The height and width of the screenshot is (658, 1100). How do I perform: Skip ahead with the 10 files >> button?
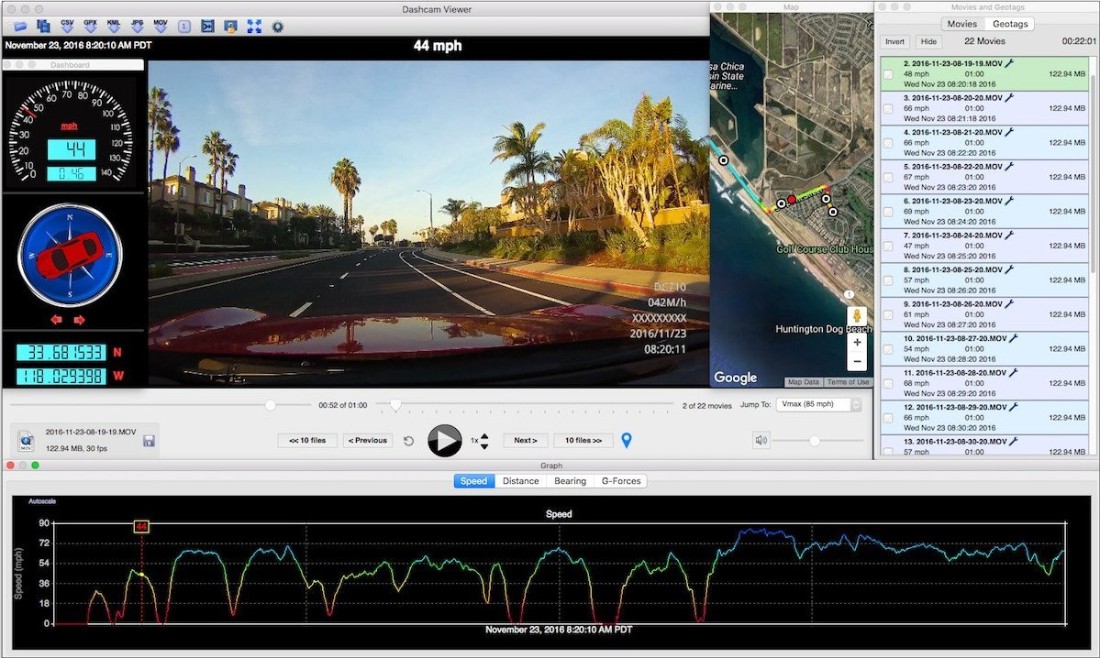click(x=583, y=440)
